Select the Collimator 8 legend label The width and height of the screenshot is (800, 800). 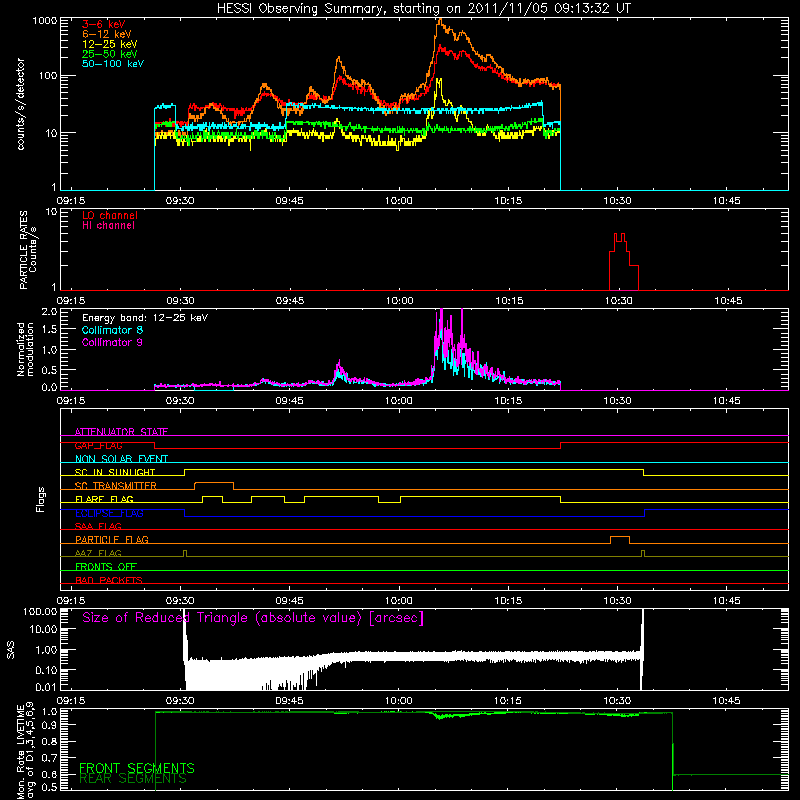point(112,330)
